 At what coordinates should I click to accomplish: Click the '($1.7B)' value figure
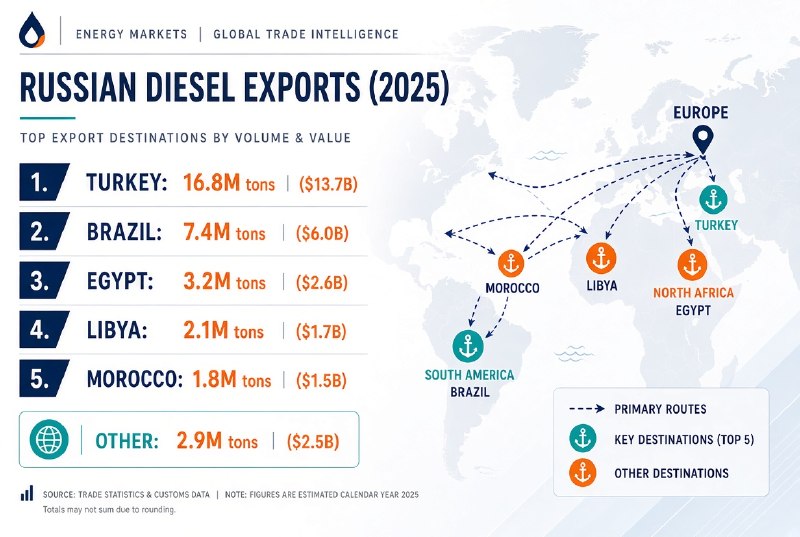point(321,331)
